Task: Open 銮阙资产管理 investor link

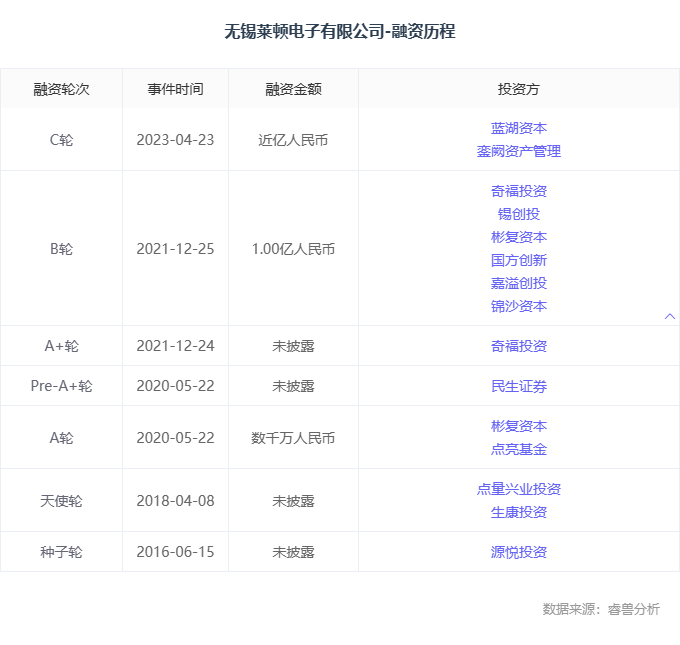Action: [x=519, y=151]
